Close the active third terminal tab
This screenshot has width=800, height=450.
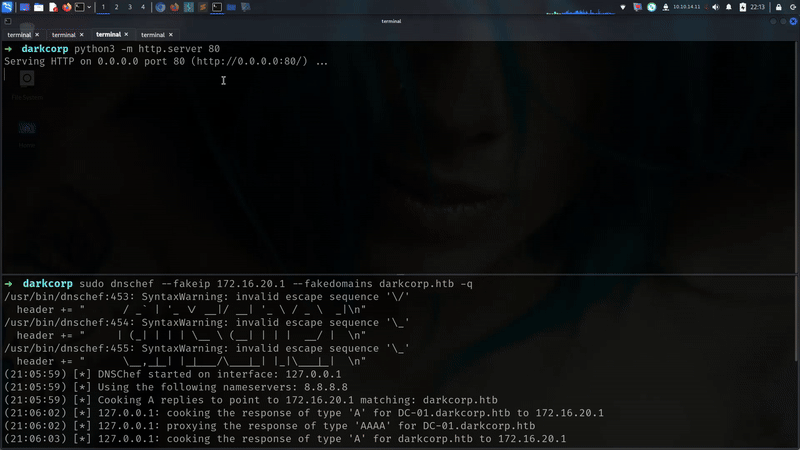pos(125,35)
